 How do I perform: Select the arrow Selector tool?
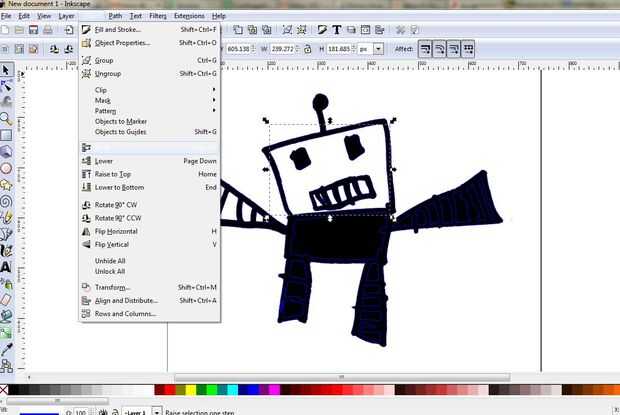(6, 70)
